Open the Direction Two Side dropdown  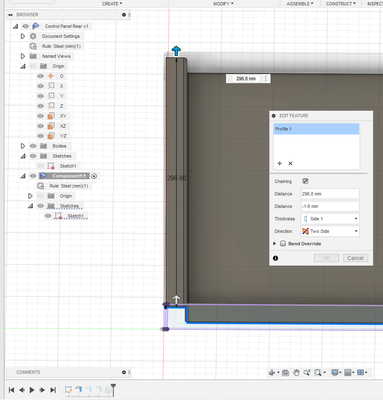[330, 231]
